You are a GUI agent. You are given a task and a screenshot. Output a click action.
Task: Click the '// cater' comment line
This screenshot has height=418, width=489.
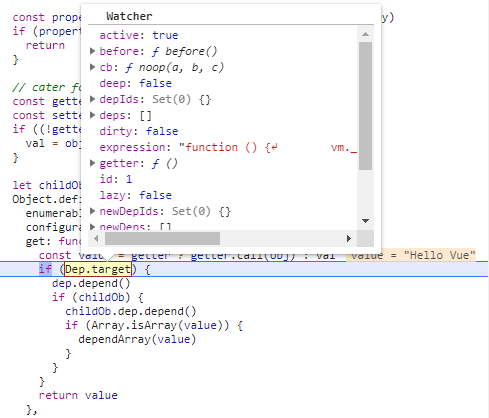pyautogui.click(x=46, y=87)
